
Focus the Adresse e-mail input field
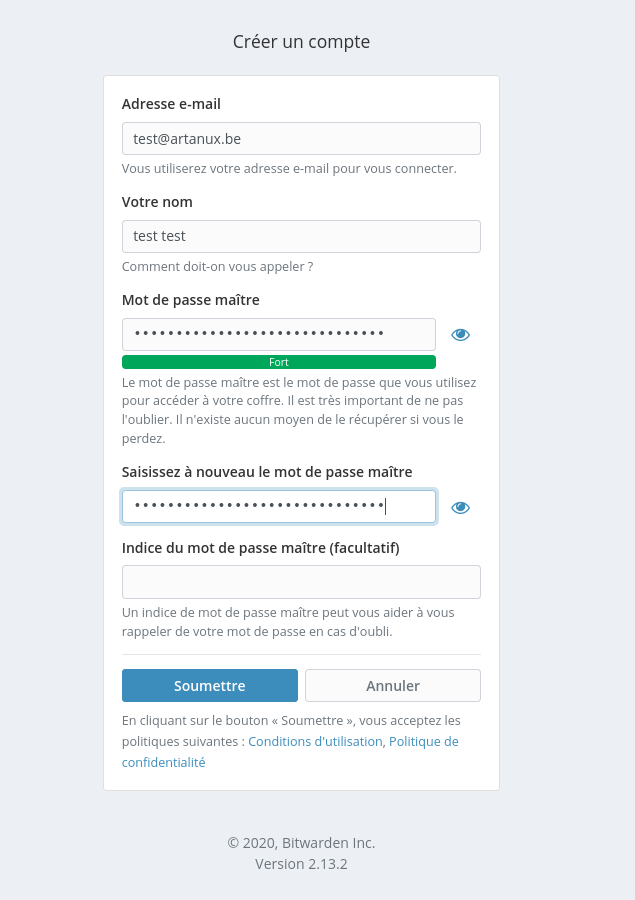click(x=301, y=139)
